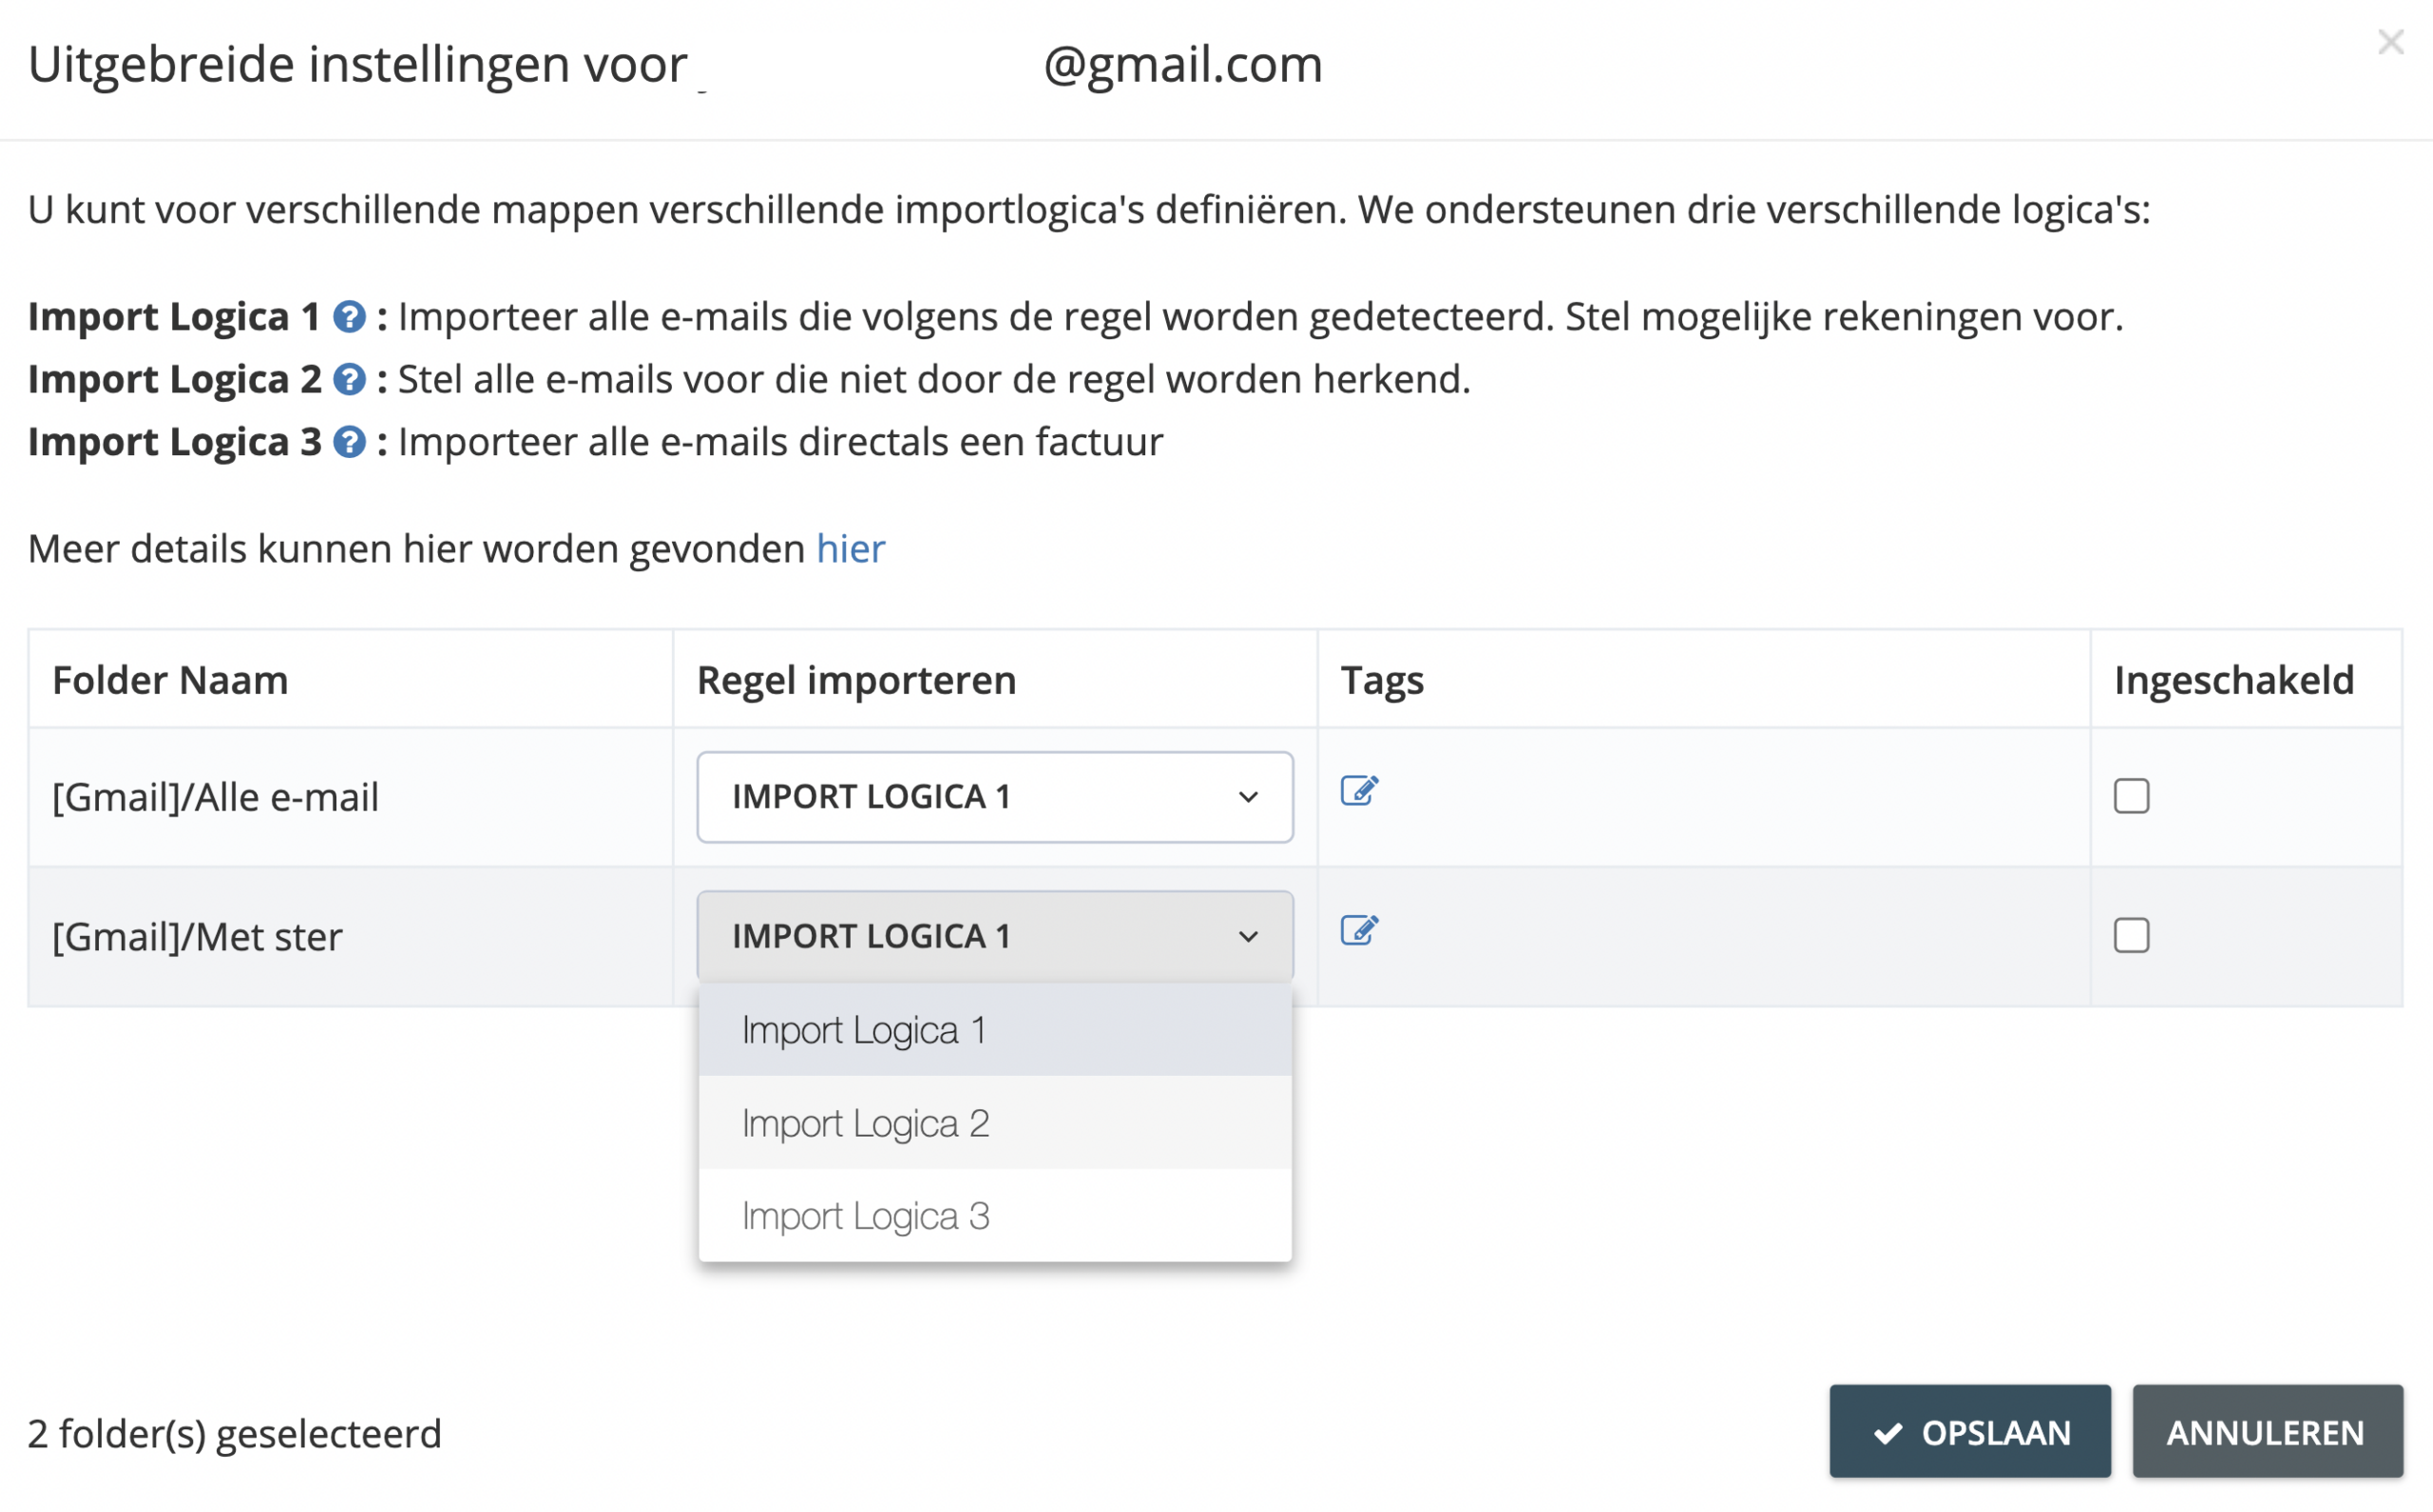Enable the [Gmail]/Alle e-mail folder checkbox
The image size is (2433, 1512).
pyautogui.click(x=2131, y=797)
